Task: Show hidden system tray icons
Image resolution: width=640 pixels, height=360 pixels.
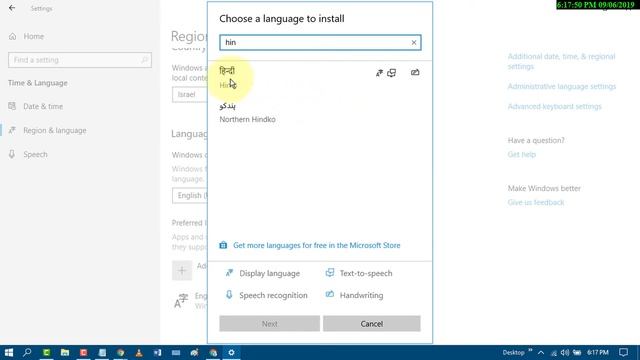Action: 541,353
